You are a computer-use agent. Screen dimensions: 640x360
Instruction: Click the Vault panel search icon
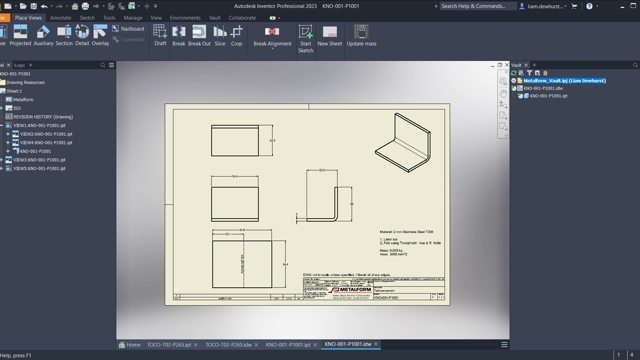pyautogui.click(x=635, y=65)
